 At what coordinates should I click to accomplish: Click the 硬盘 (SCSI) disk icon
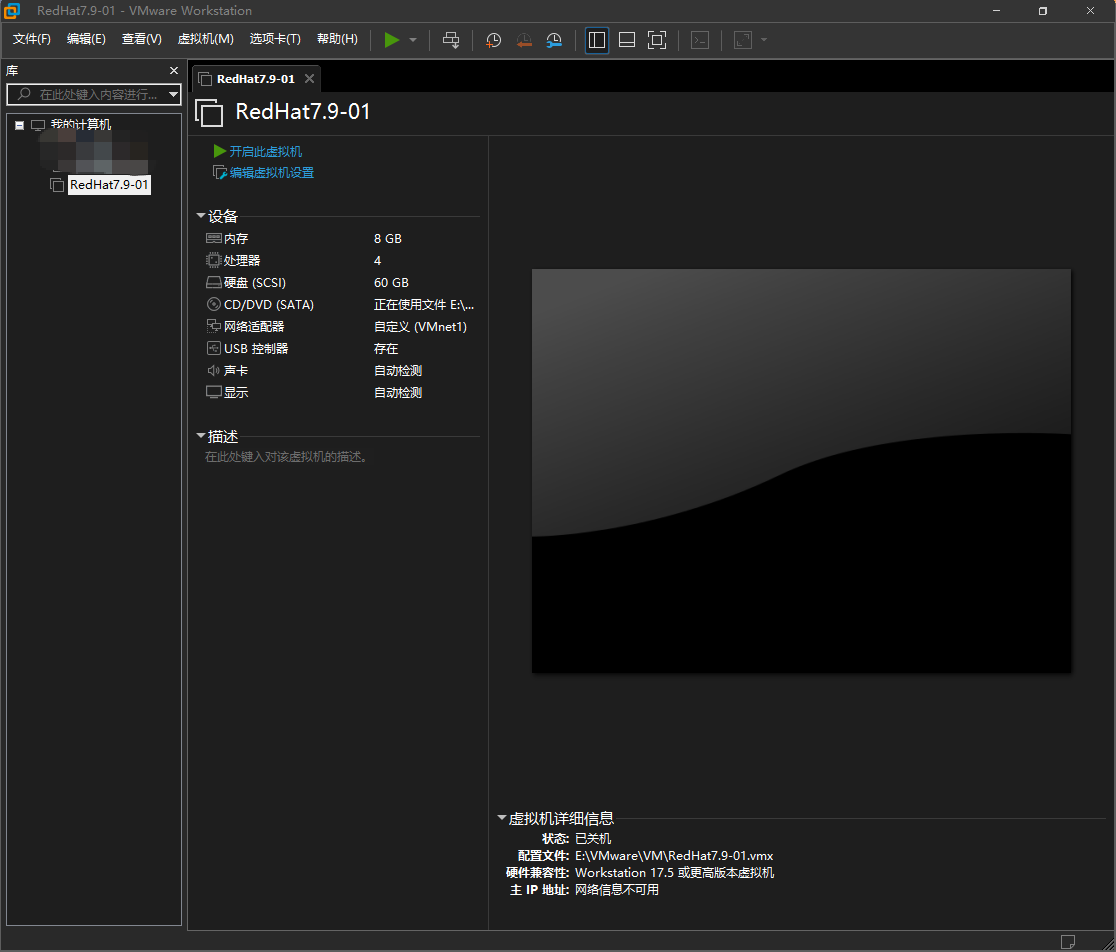214,282
